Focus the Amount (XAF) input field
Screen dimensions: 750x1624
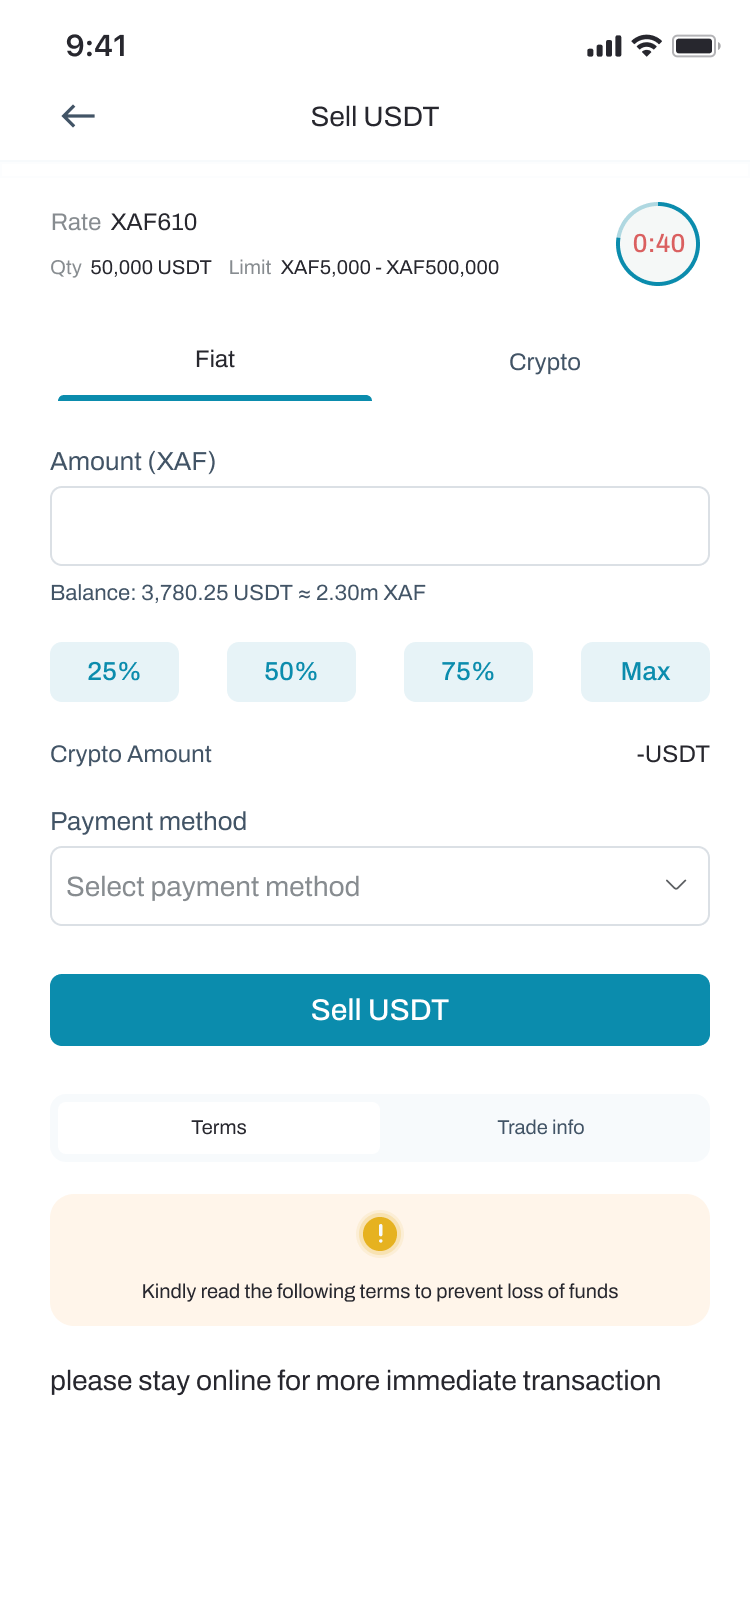click(380, 526)
